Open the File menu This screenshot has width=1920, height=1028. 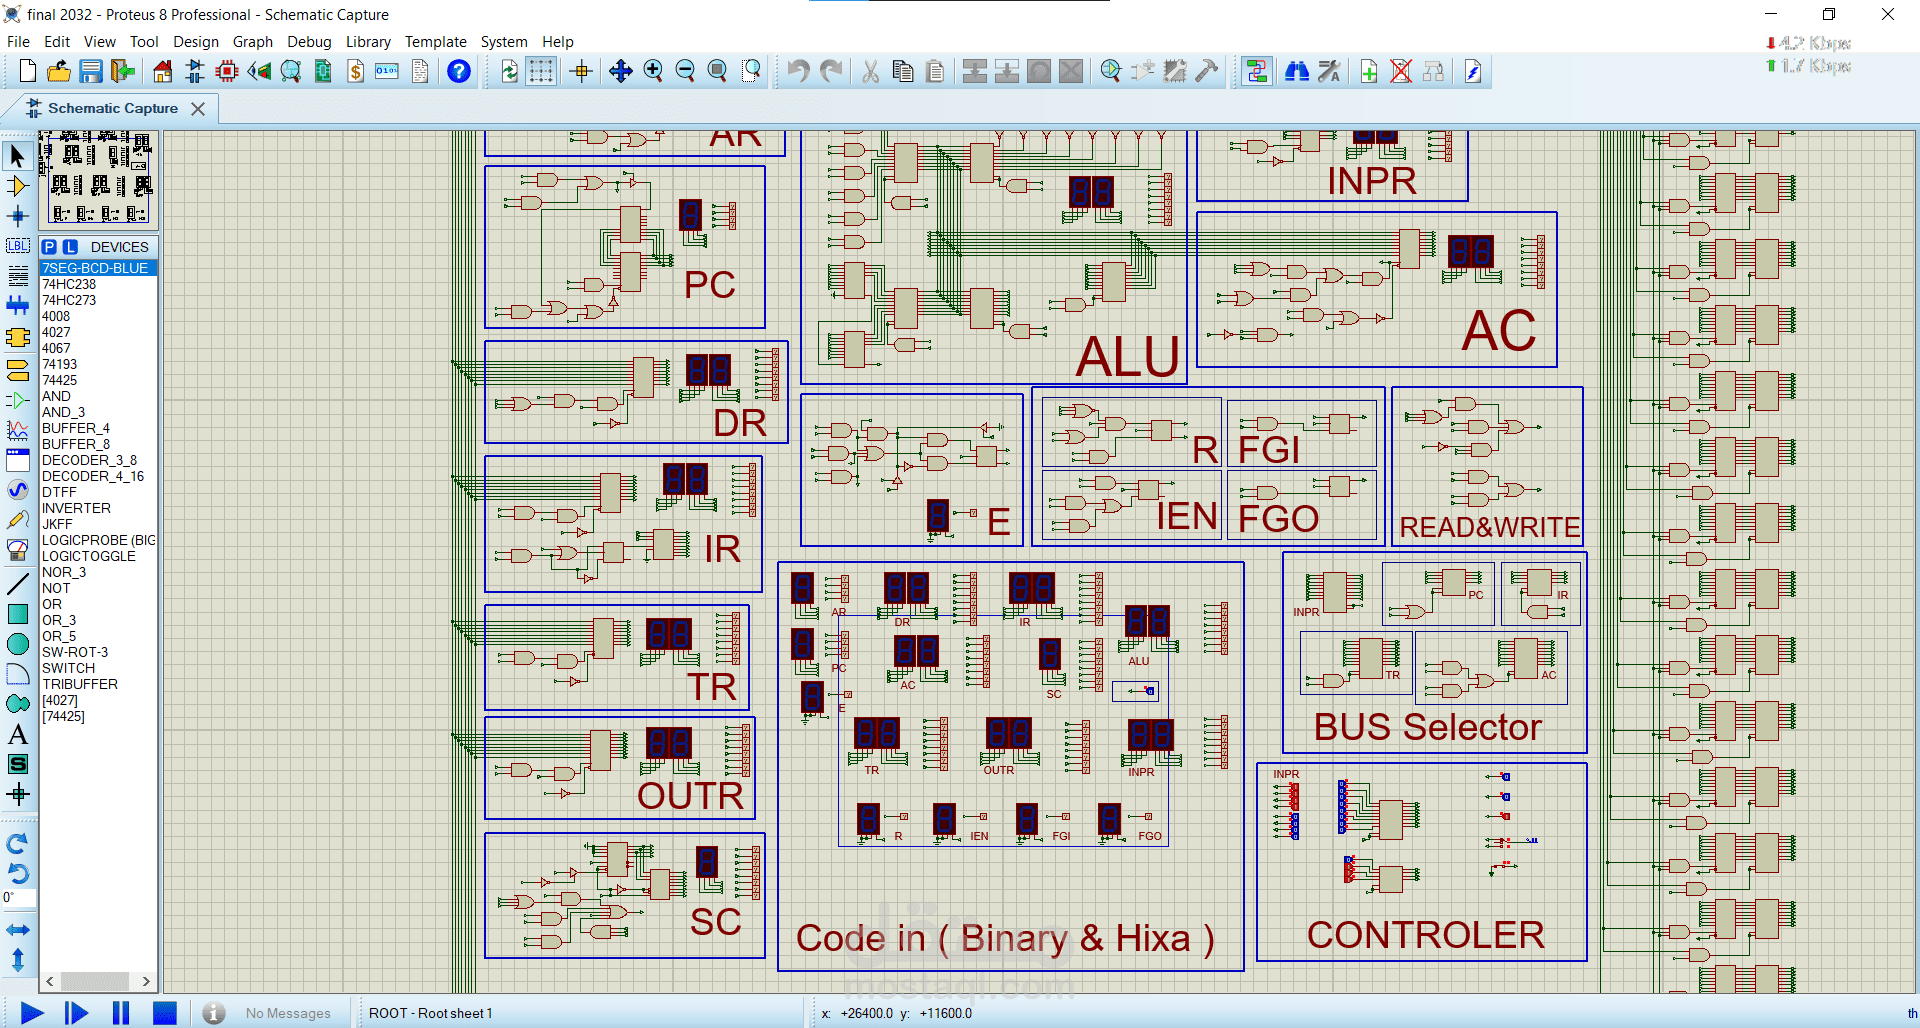tap(18, 42)
